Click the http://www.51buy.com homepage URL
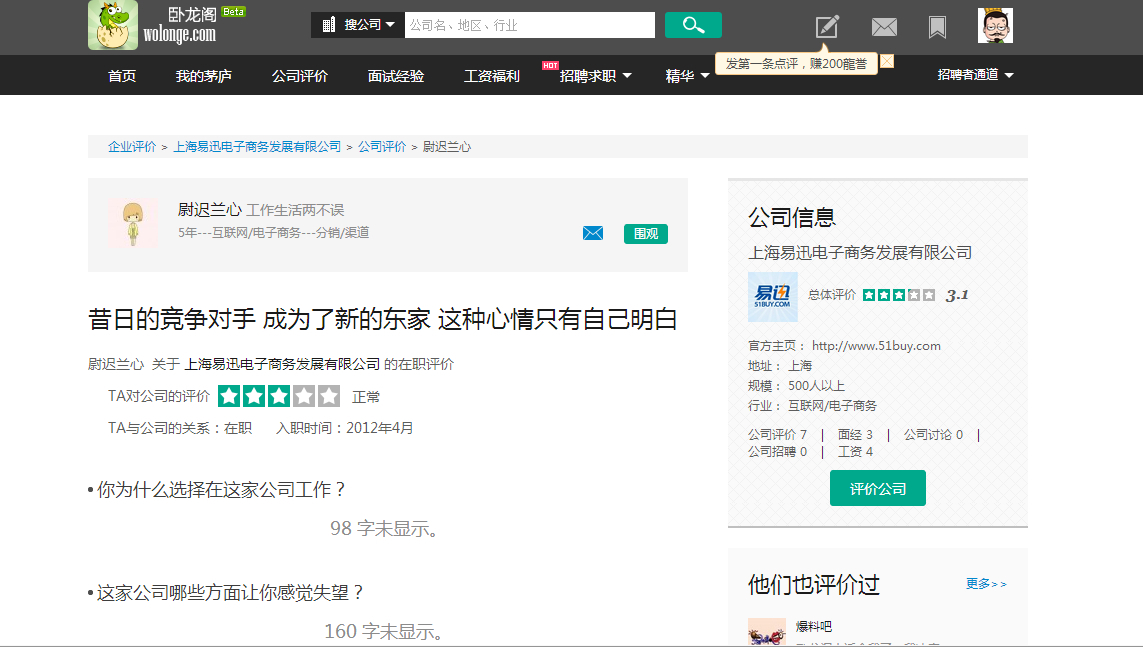Screen dimensions: 1143x647 click(876, 346)
